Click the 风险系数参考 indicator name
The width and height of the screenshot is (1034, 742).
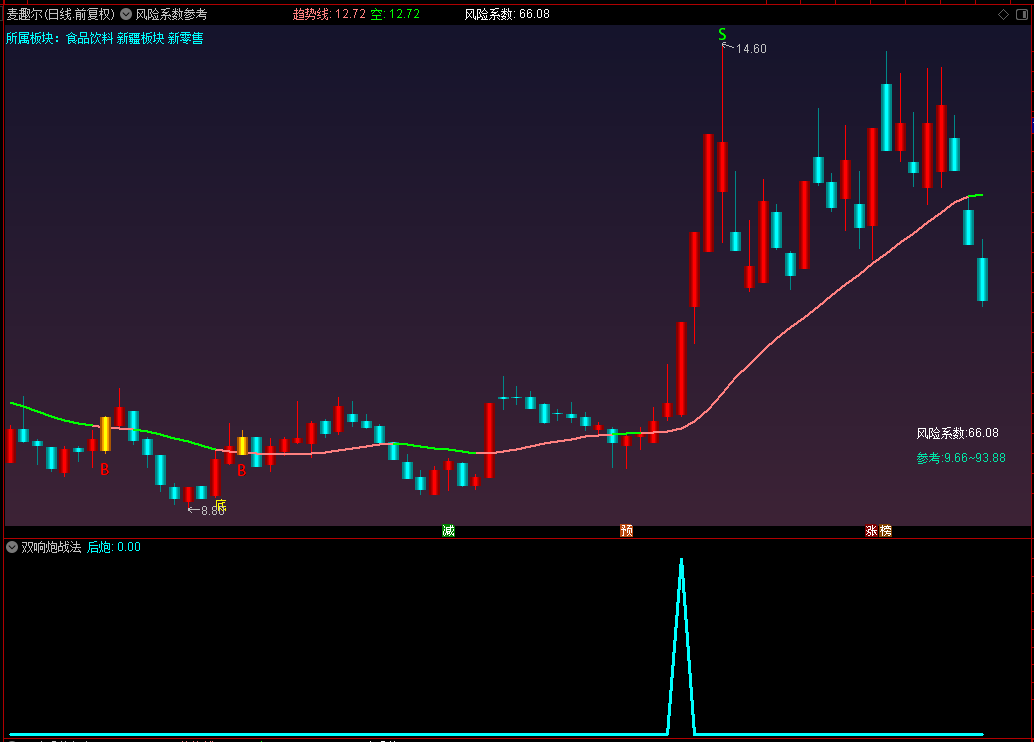[171, 14]
